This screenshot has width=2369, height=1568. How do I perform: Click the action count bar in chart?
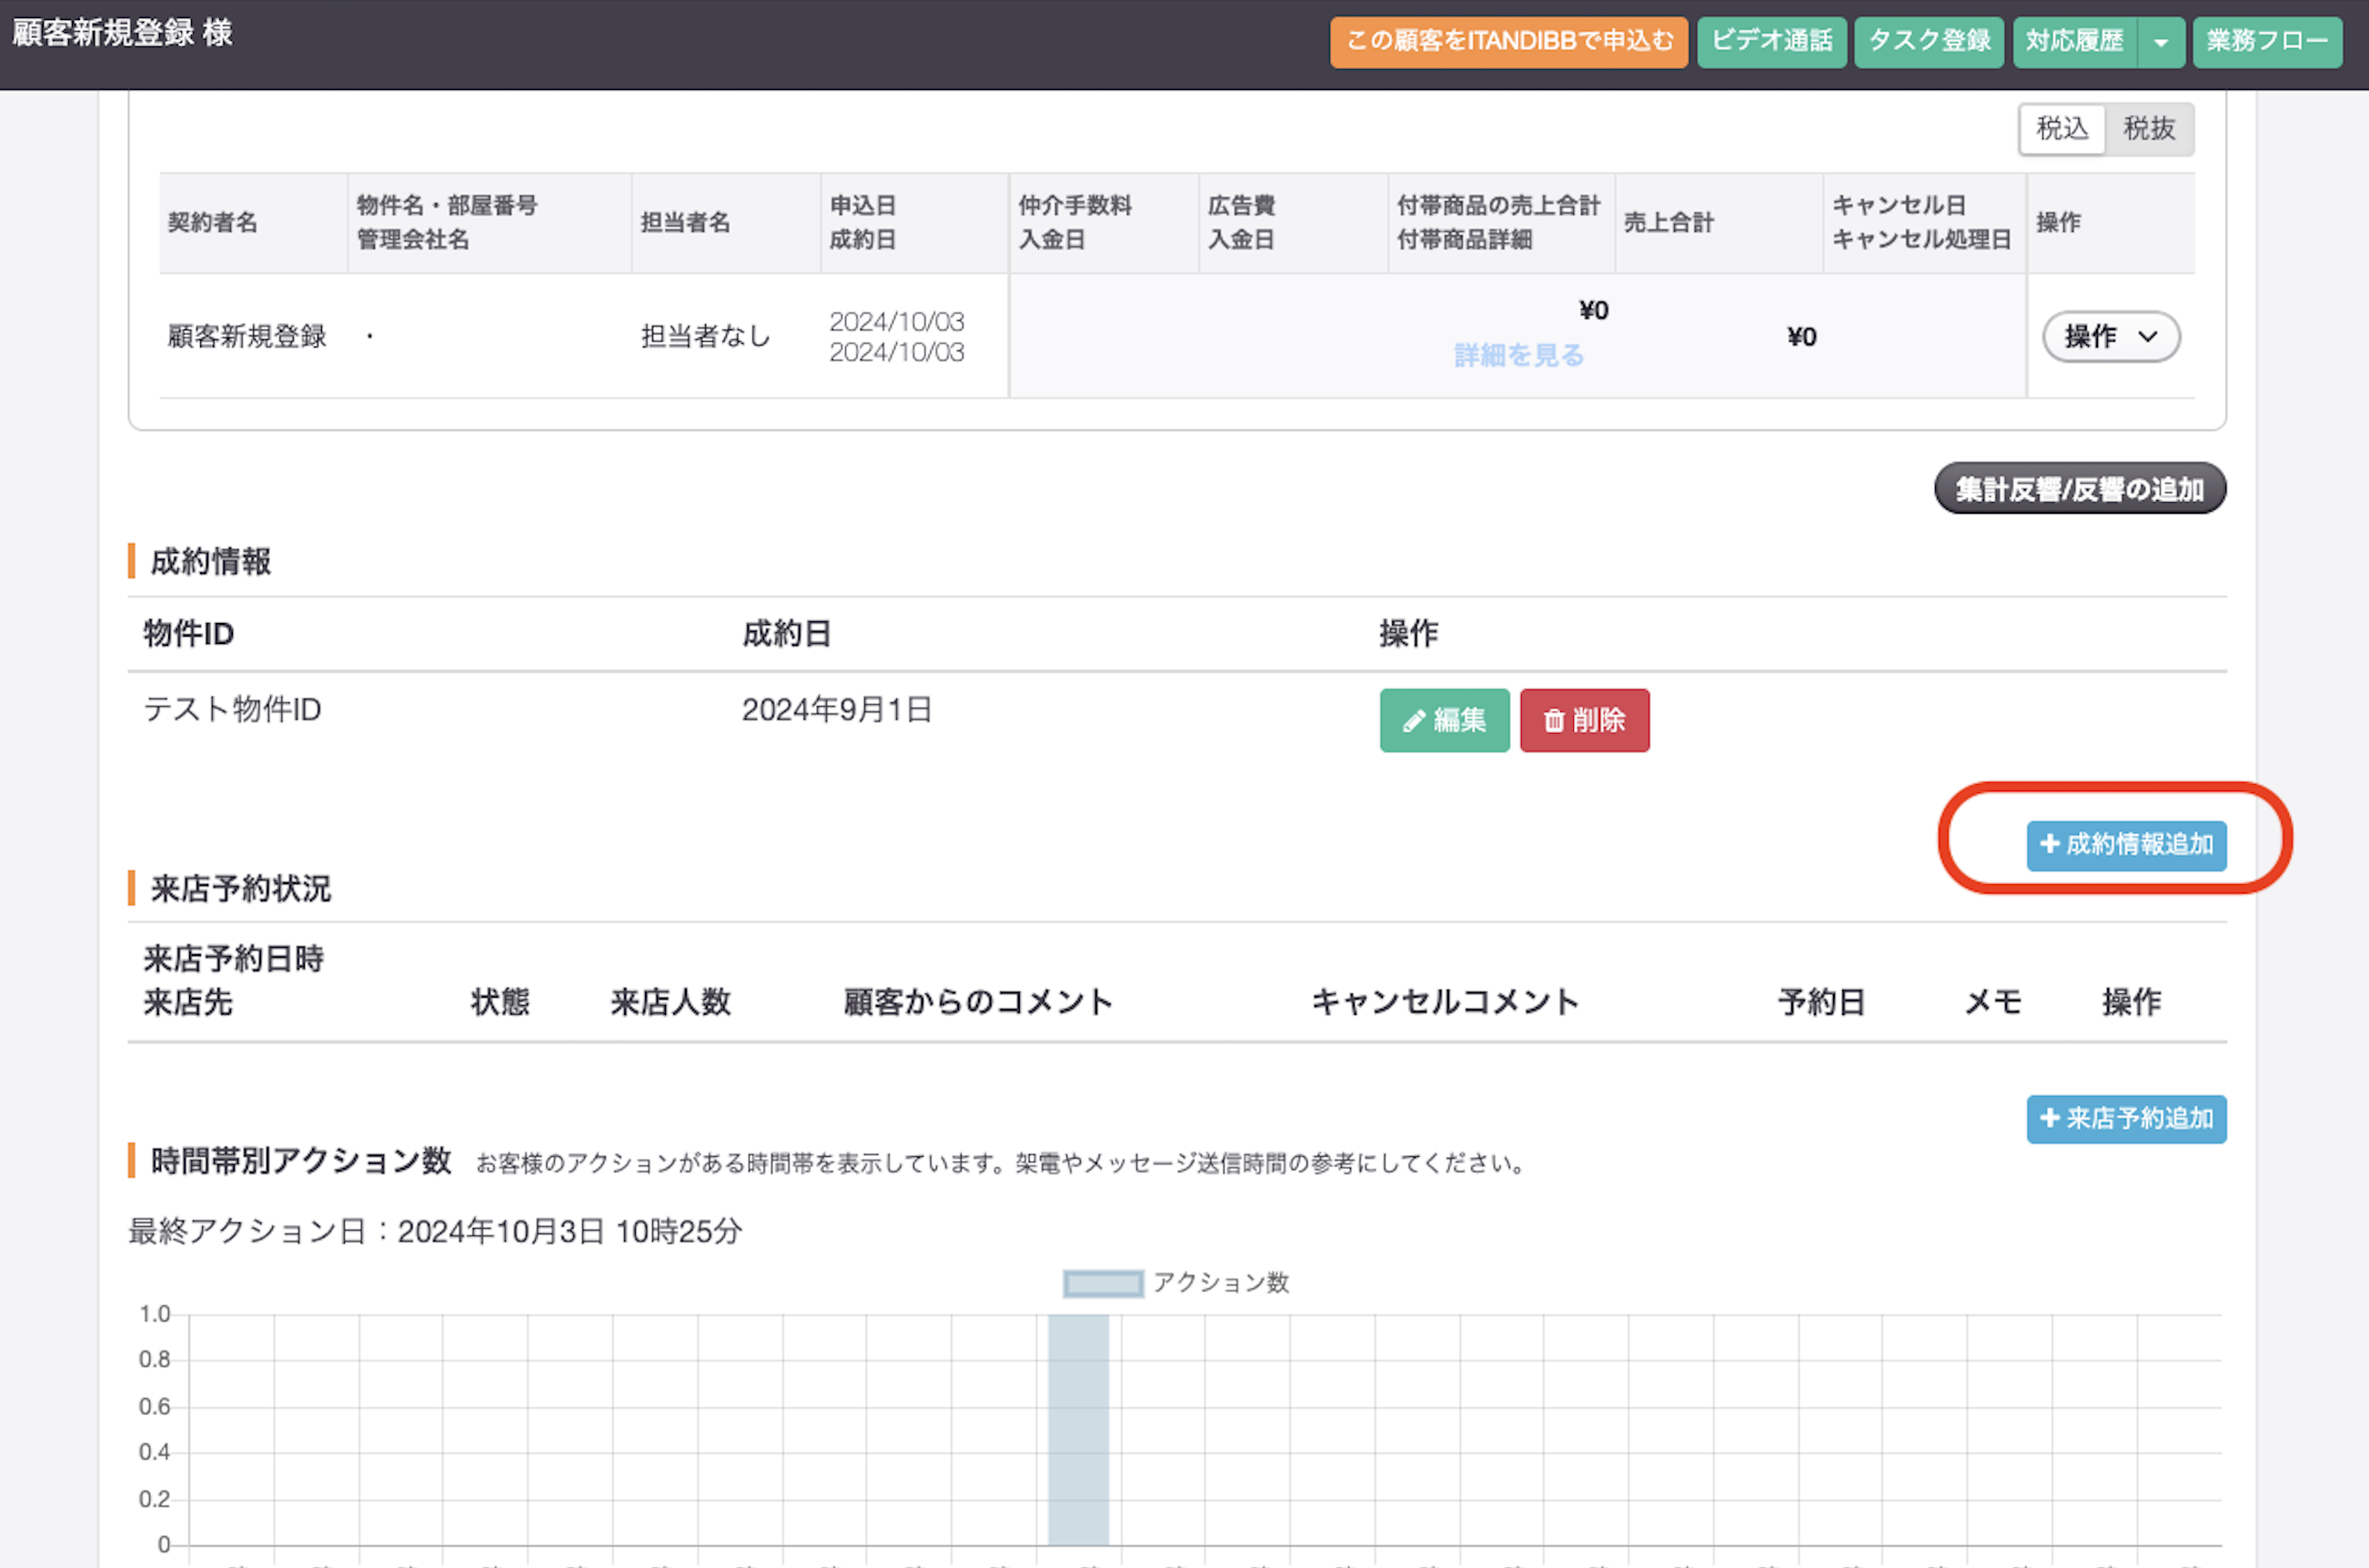pyautogui.click(x=1078, y=1430)
